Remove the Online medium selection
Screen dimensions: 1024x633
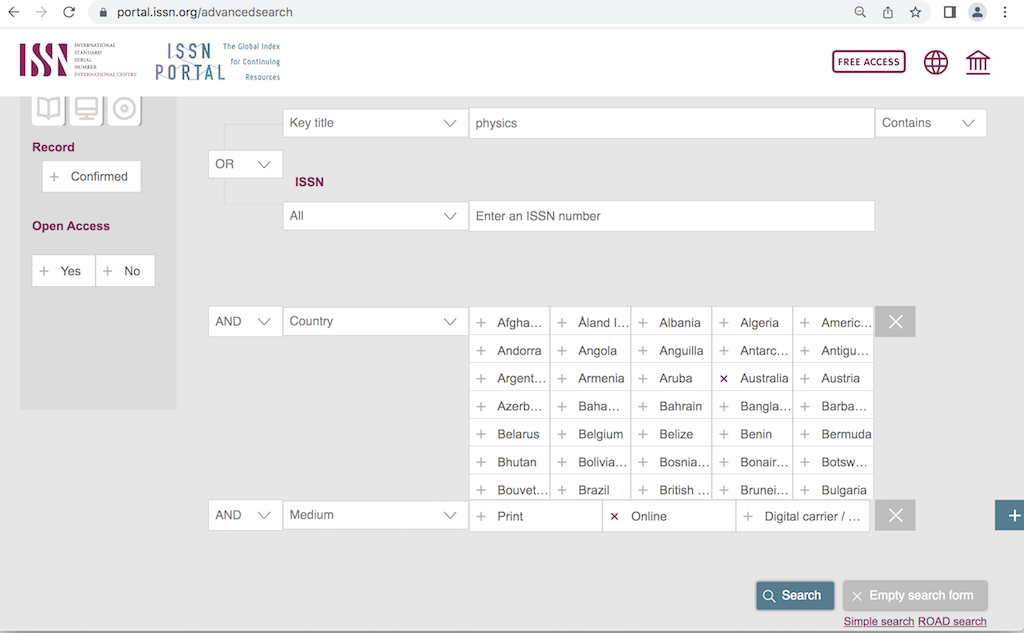614,515
